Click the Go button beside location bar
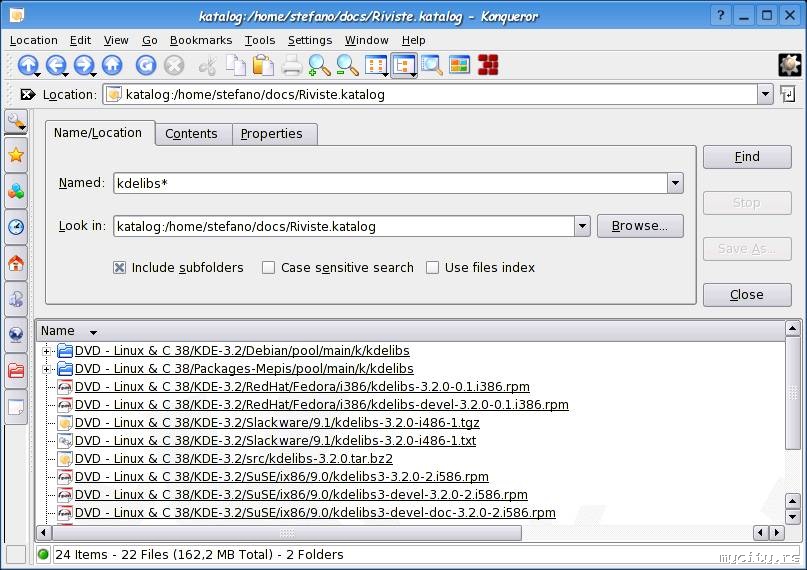The width and height of the screenshot is (807, 570). point(787,94)
